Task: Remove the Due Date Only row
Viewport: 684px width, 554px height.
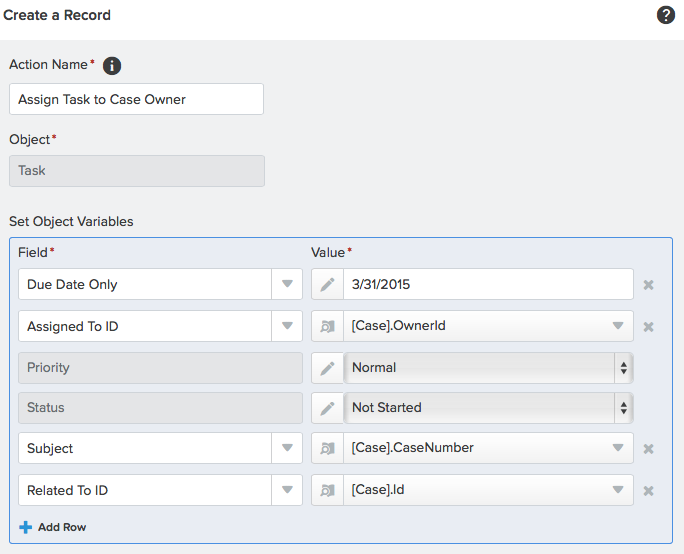Action: tap(649, 285)
